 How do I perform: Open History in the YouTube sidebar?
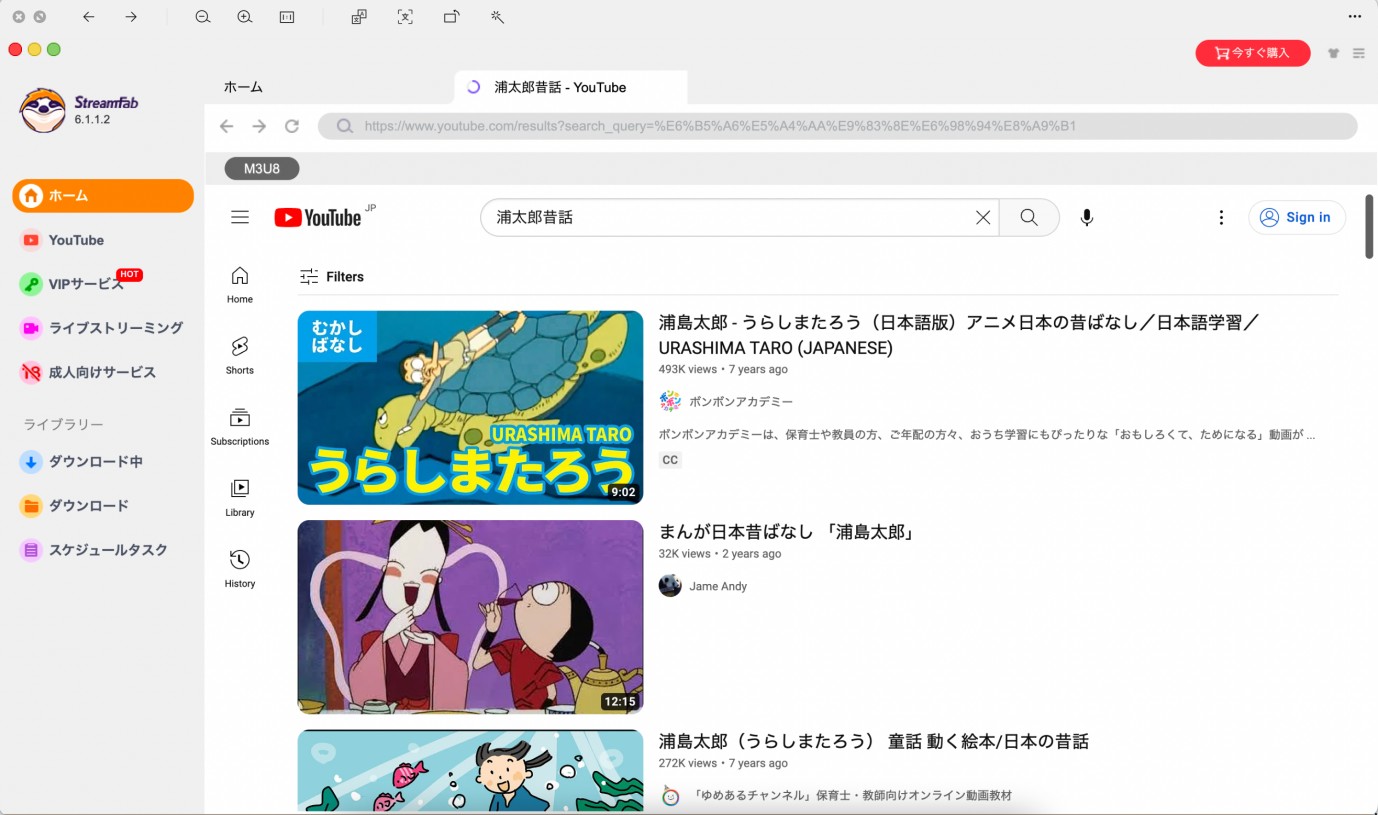[240, 569]
